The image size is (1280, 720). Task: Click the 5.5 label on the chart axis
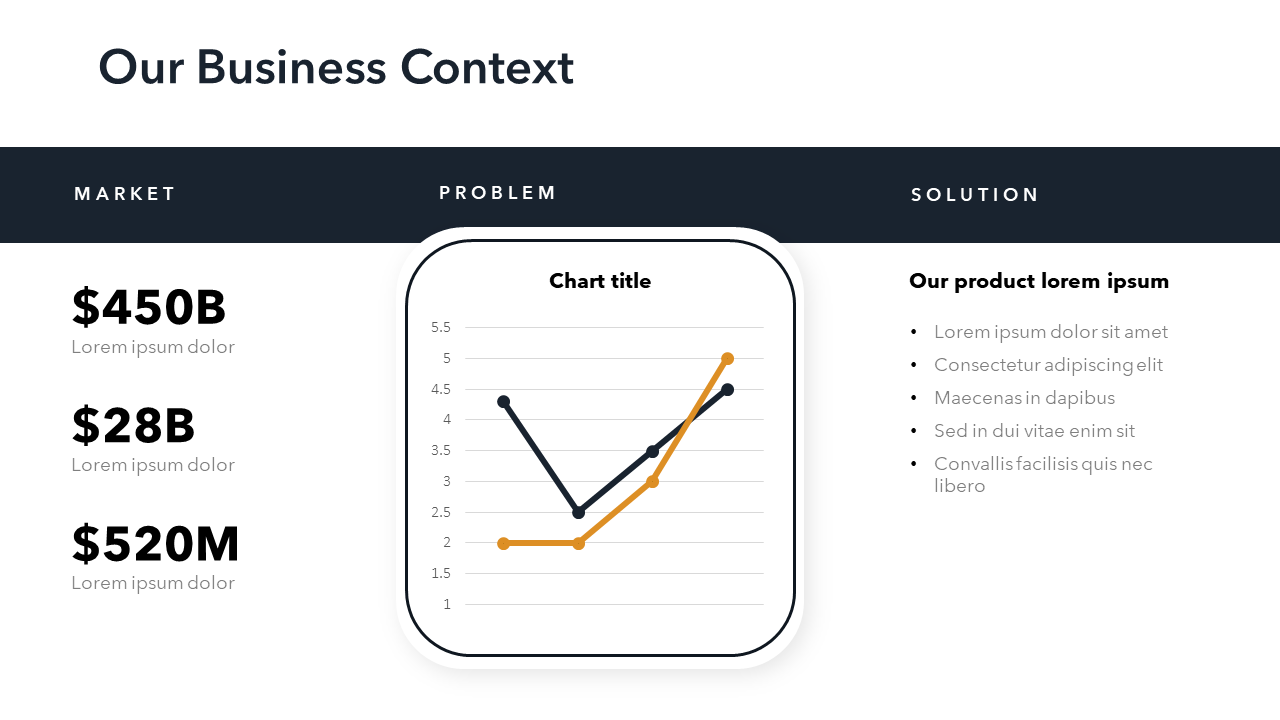click(x=441, y=327)
